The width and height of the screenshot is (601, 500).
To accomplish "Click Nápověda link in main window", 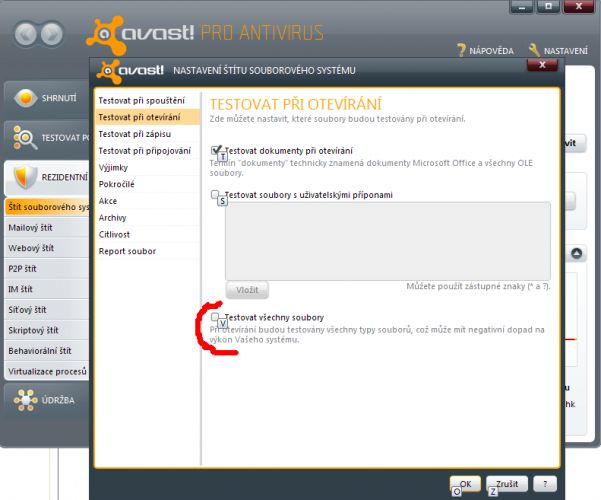I will (491, 51).
